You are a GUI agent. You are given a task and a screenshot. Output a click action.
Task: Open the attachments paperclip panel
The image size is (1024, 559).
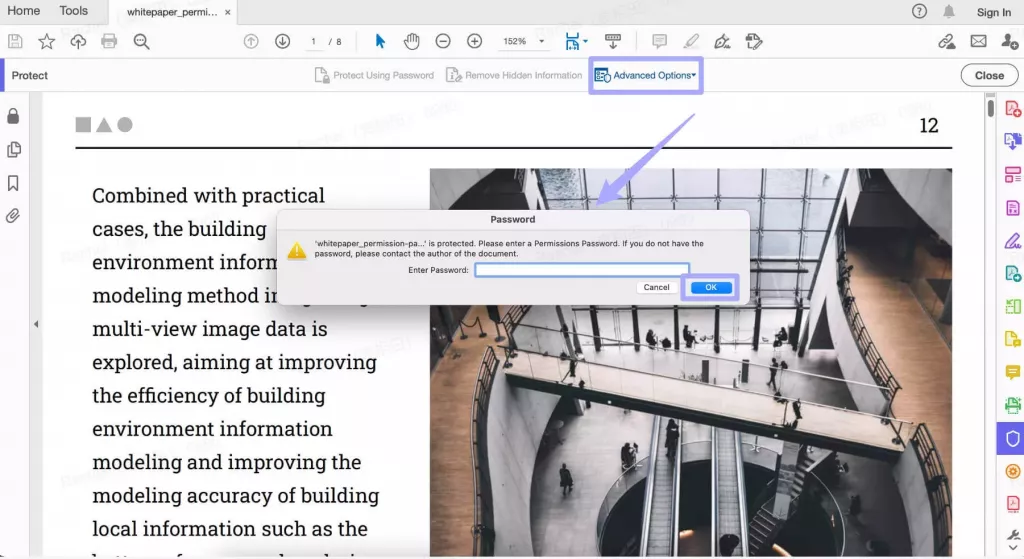tap(14, 216)
